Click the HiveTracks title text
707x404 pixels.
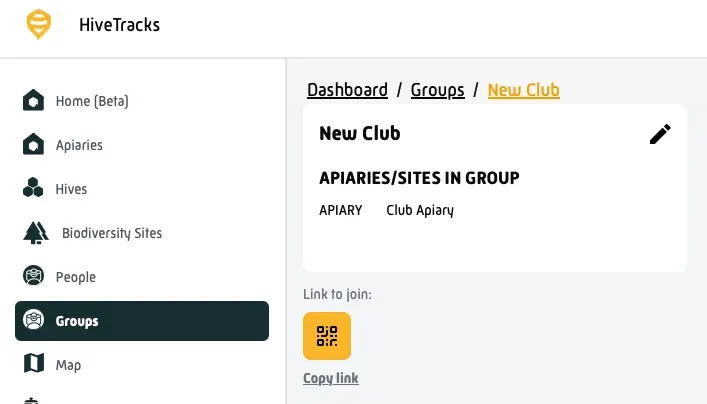click(x=119, y=25)
